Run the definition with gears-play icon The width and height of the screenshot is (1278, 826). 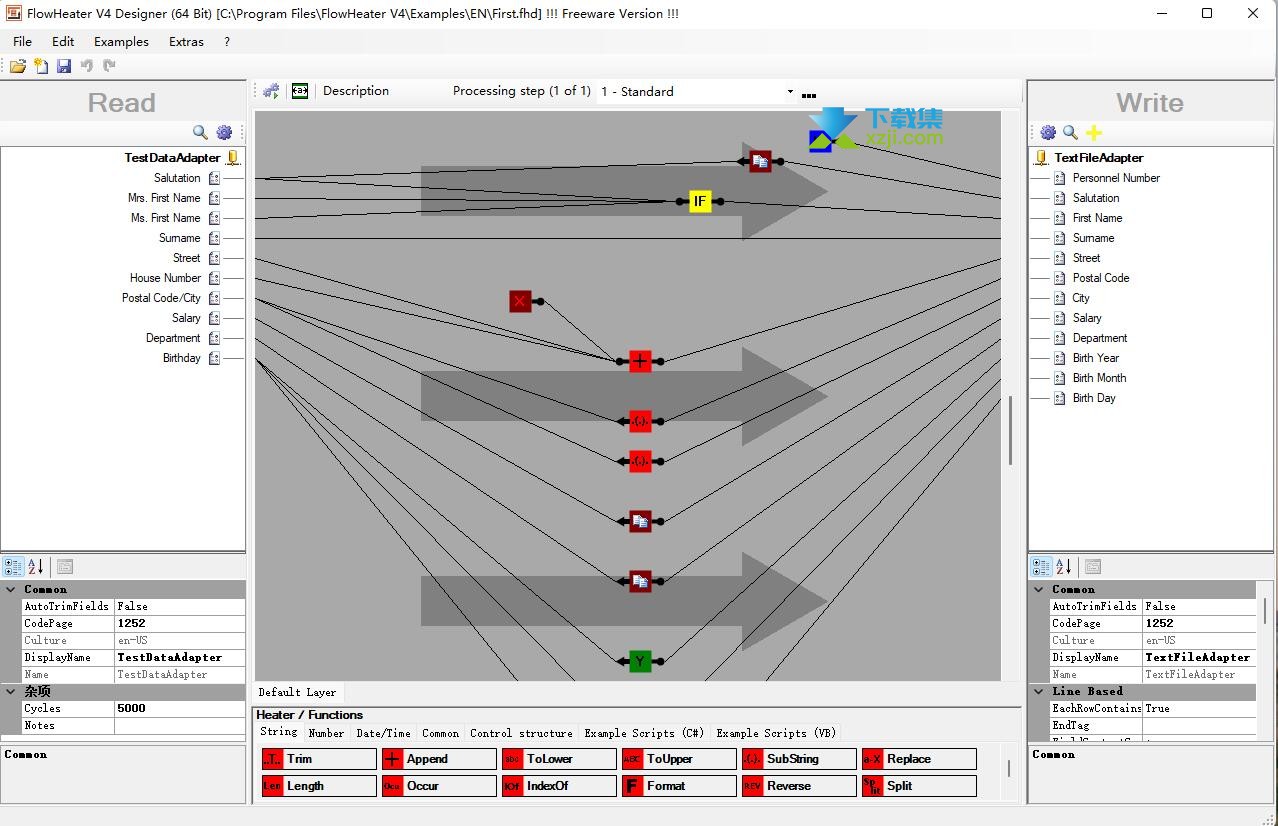pyautogui.click(x=271, y=91)
